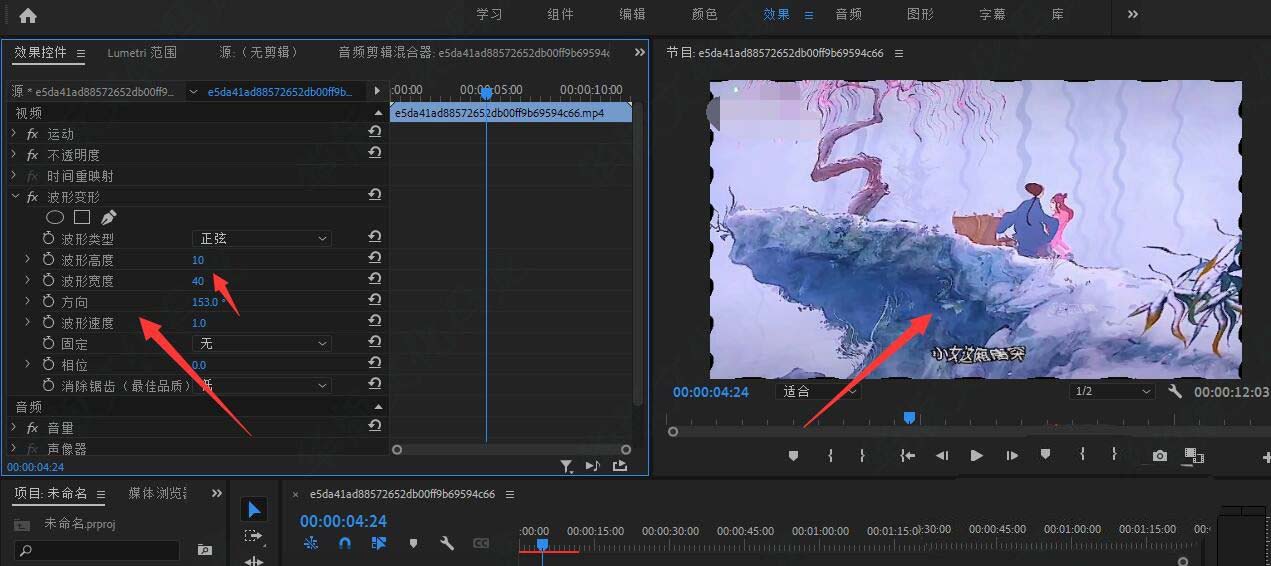Open program monitor settings wrench
The width and height of the screenshot is (1271, 566).
click(1176, 392)
